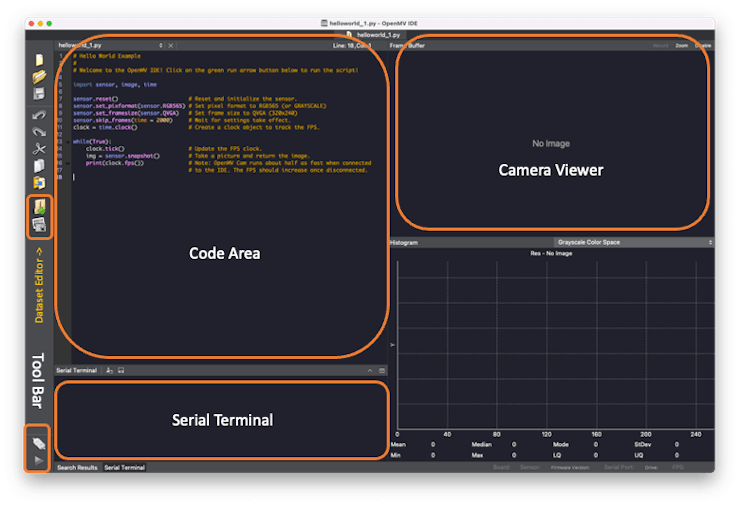740x506 pixels.
Task: Click Record in Frame Buffer header
Action: (661, 46)
